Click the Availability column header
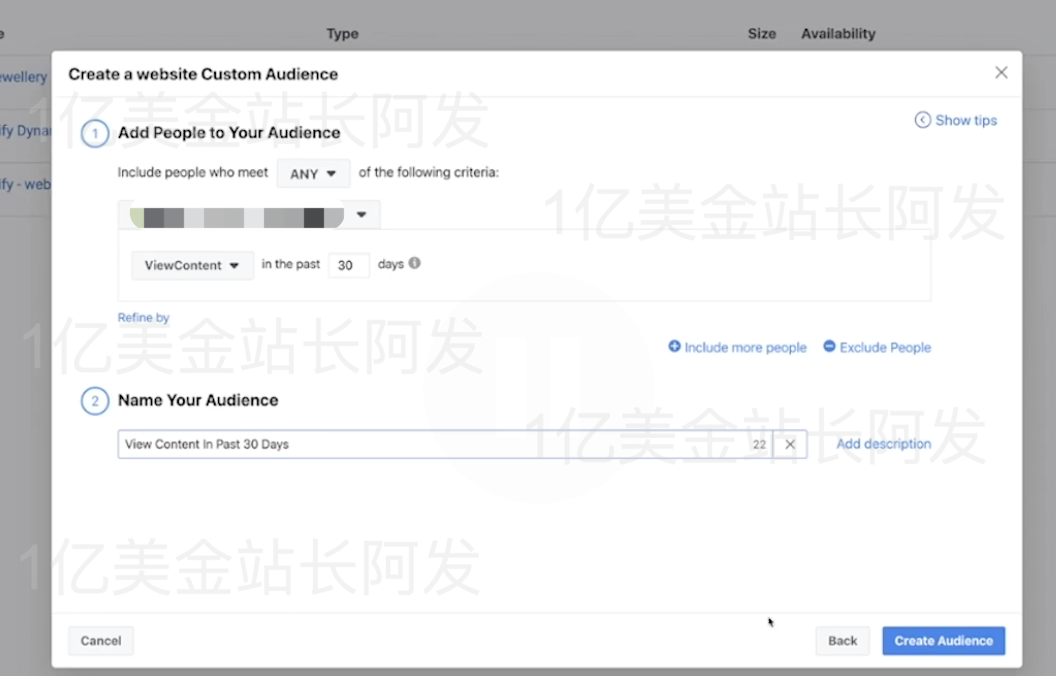 [838, 33]
